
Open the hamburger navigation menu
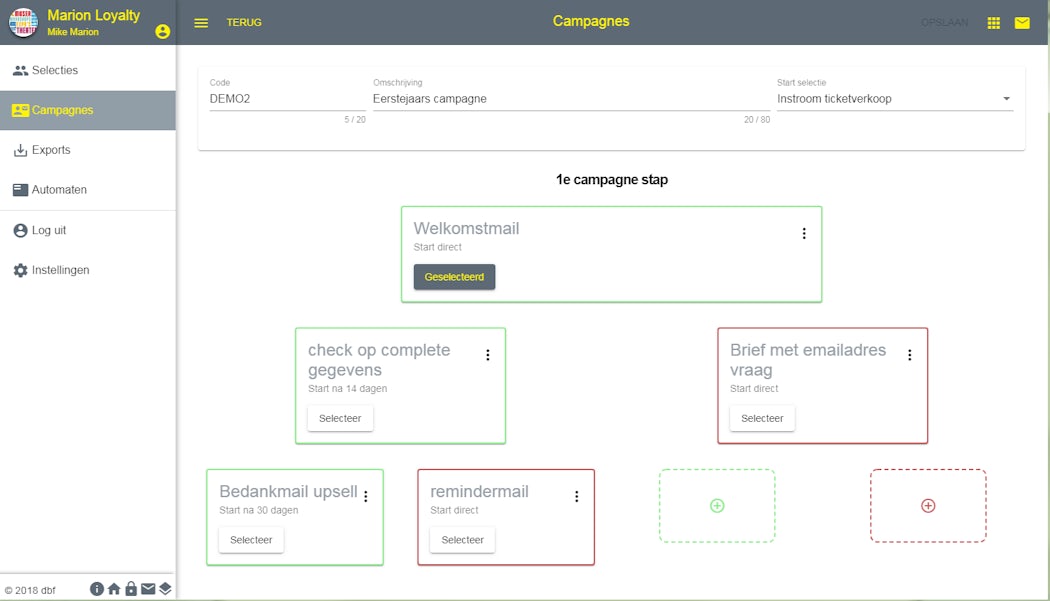201,23
